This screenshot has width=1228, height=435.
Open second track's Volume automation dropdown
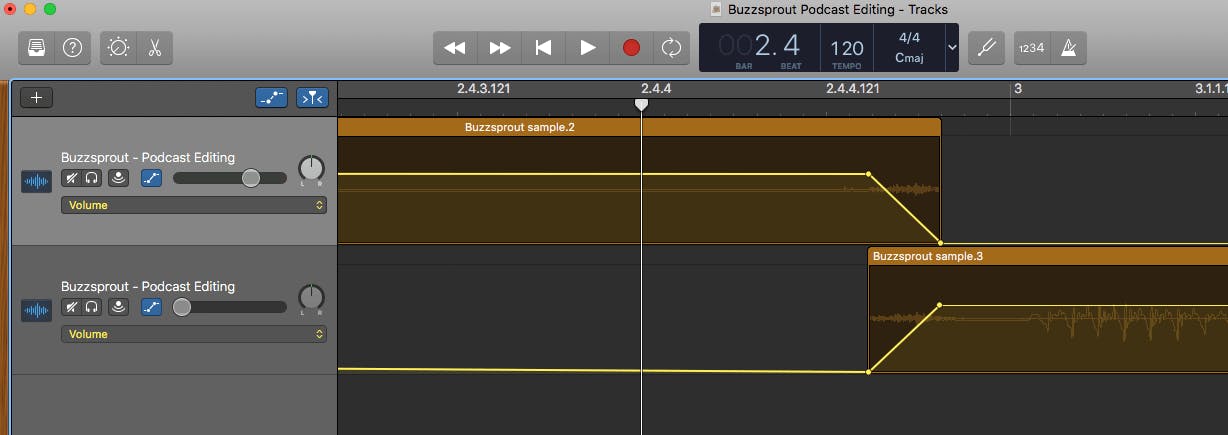[x=194, y=334]
